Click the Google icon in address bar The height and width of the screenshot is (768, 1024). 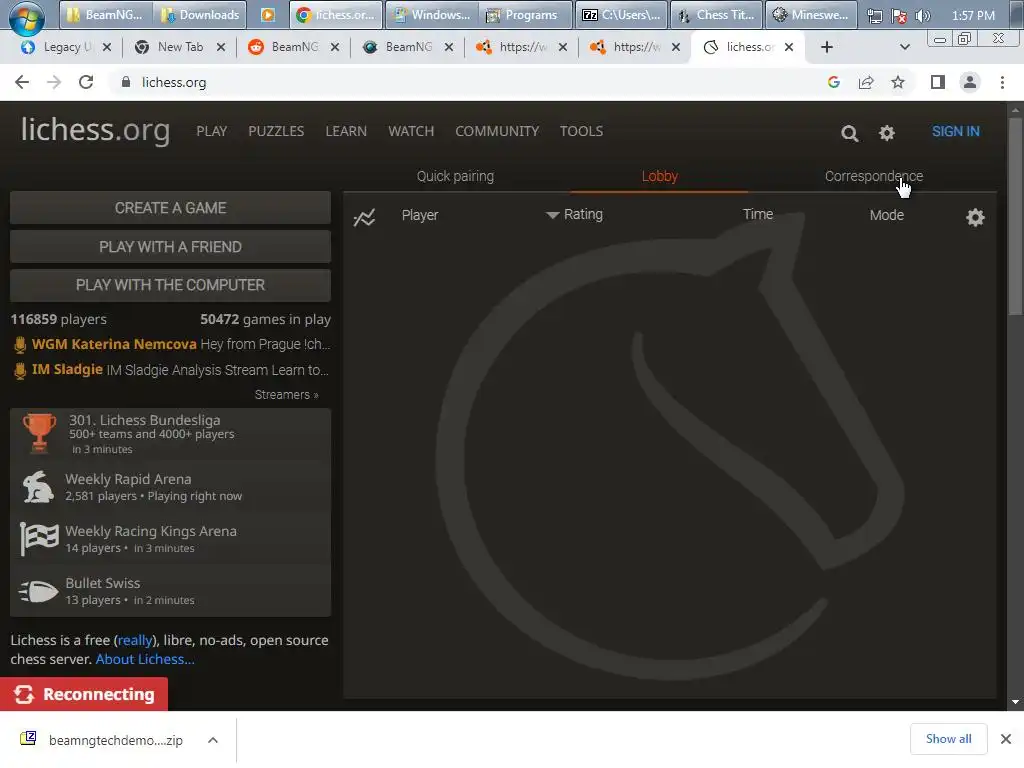click(833, 82)
